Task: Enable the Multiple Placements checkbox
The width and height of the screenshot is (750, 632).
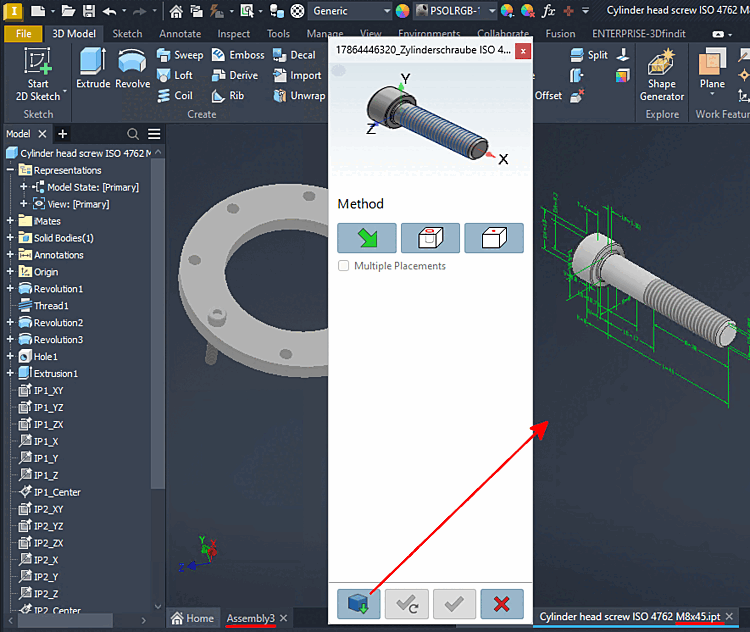Action: (343, 266)
